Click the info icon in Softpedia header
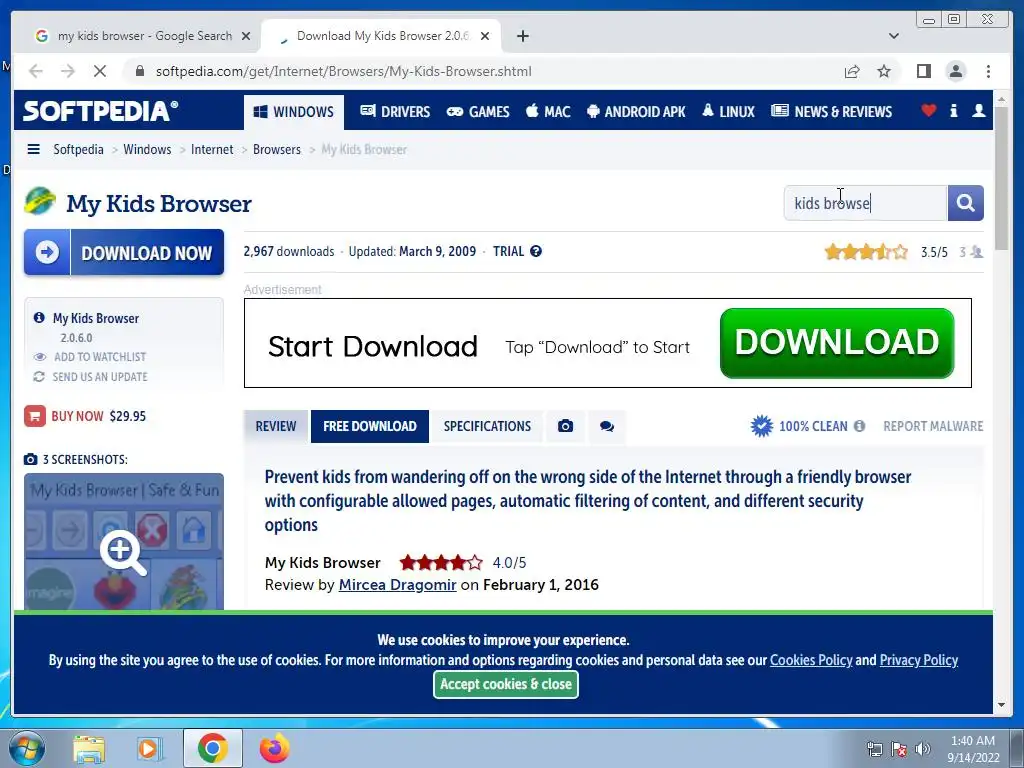 click(x=953, y=111)
